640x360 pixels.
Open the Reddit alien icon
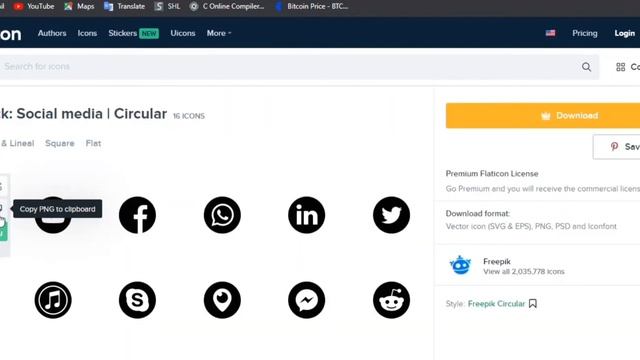click(391, 300)
